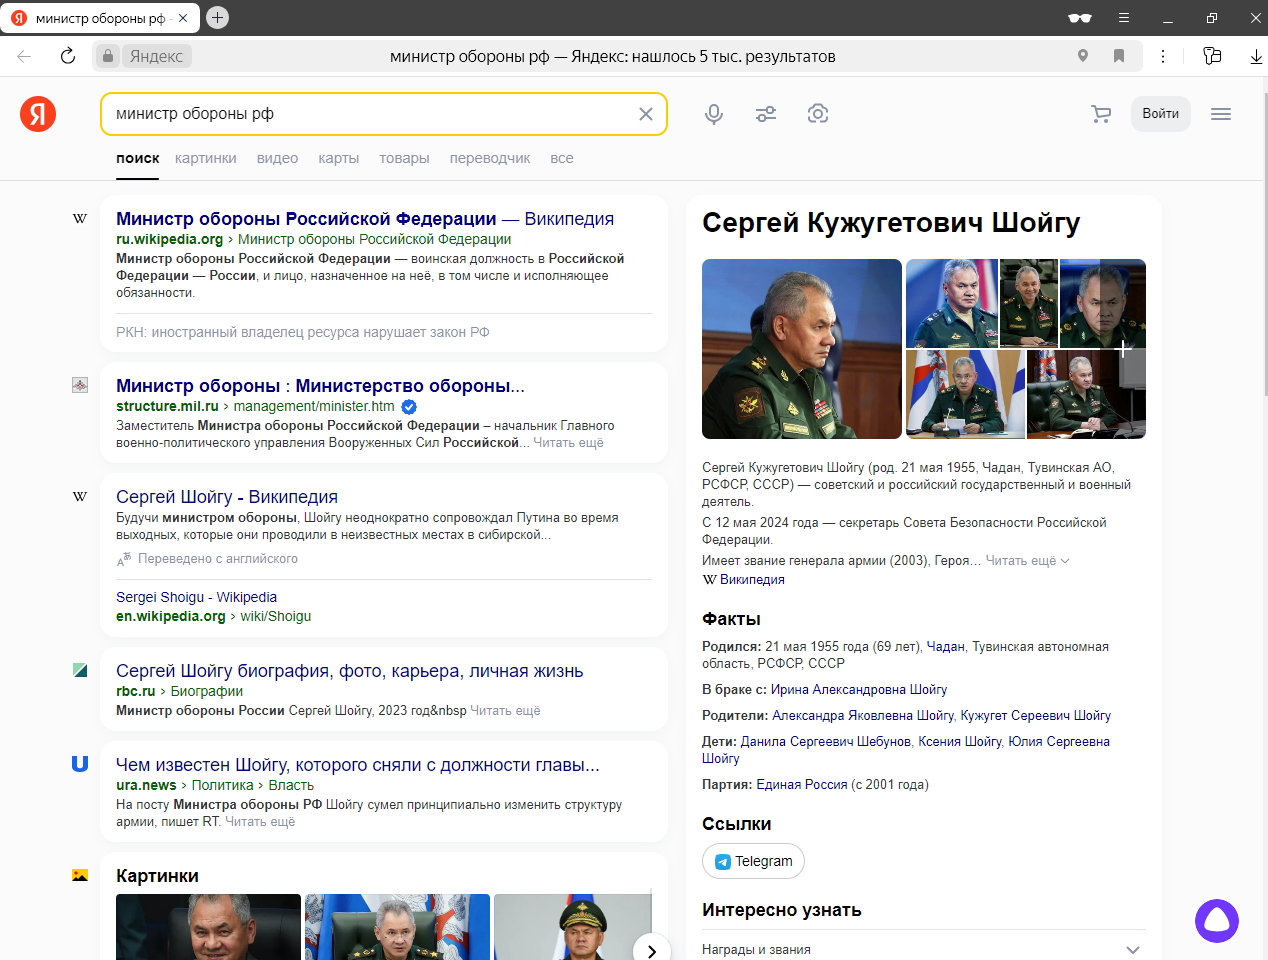Image resolution: width=1268 pixels, height=960 pixels.
Task: Select the active 'поиск' tab
Action: [138, 158]
